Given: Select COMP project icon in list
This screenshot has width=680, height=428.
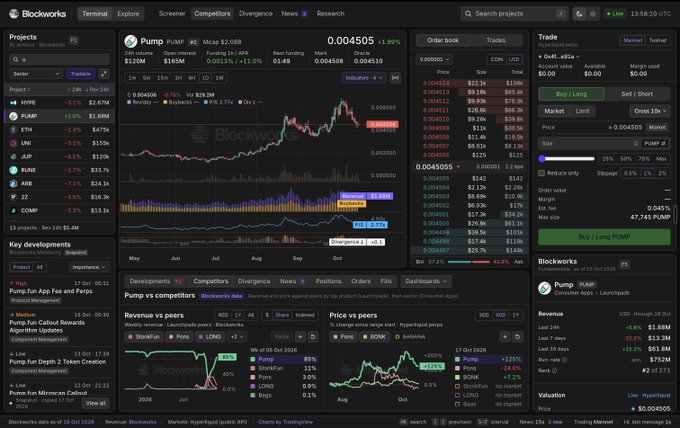Looking at the screenshot, I should [13, 210].
